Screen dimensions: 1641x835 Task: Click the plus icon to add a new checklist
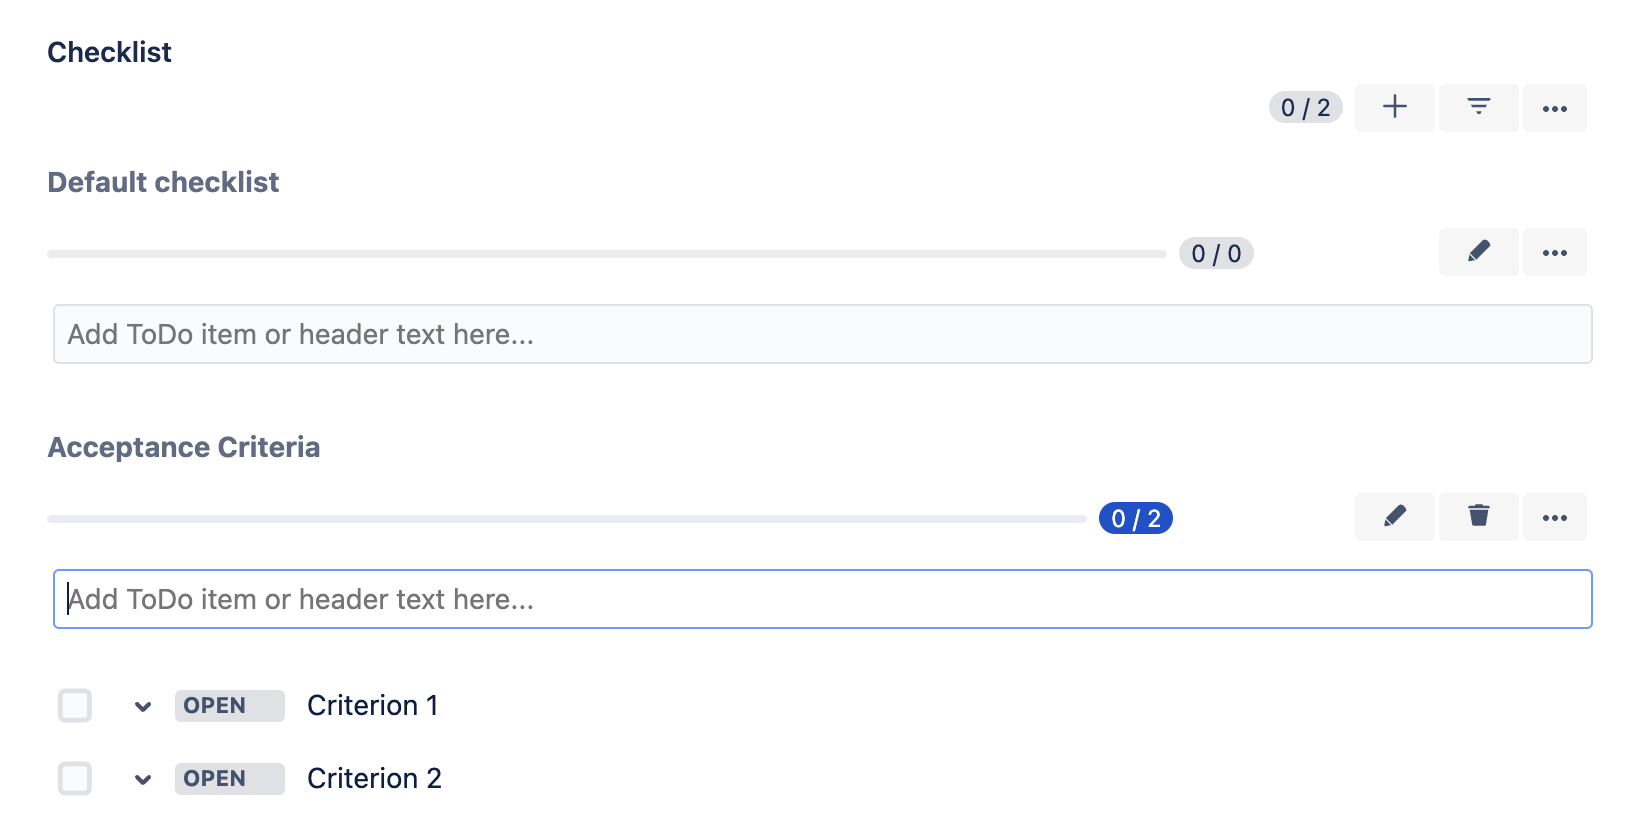coord(1394,107)
